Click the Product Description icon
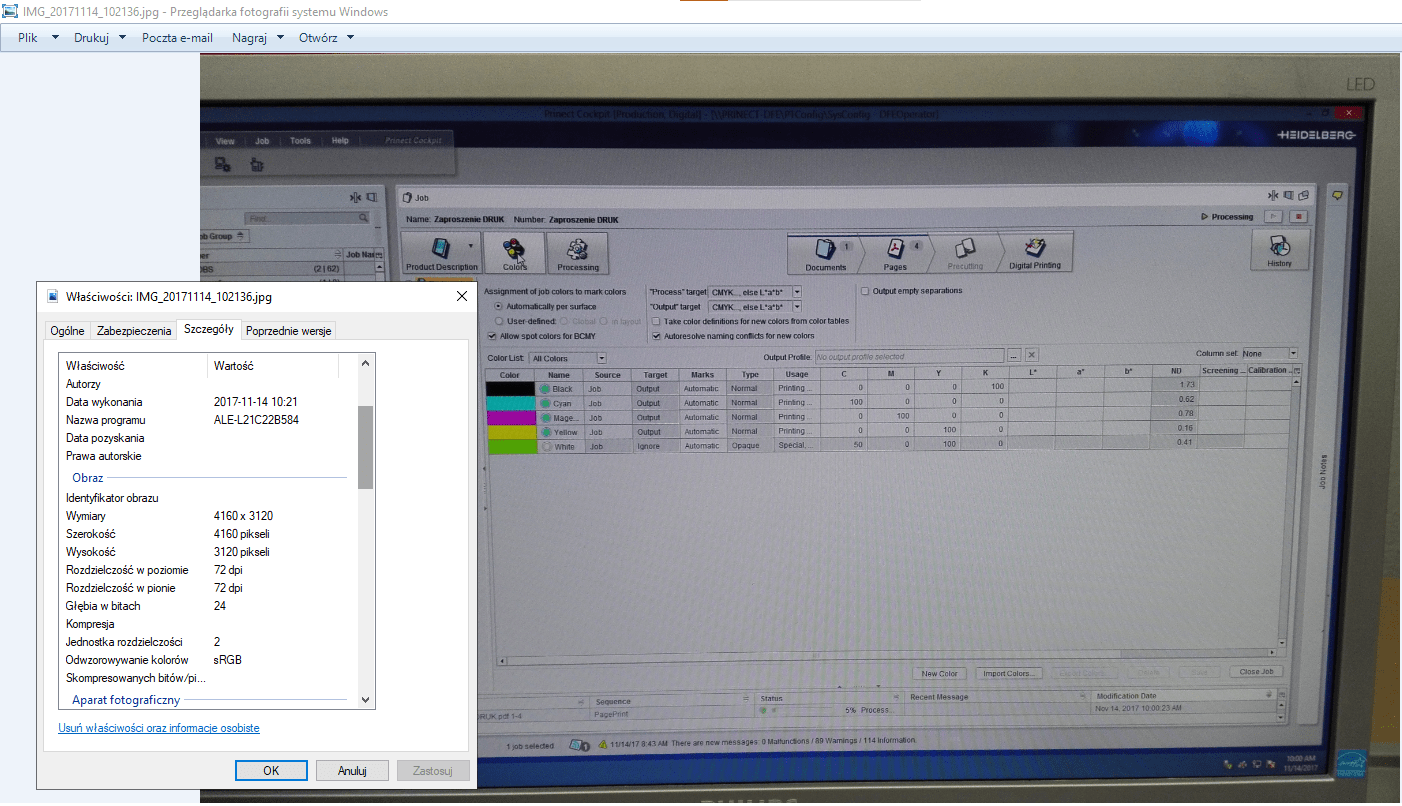 click(440, 249)
